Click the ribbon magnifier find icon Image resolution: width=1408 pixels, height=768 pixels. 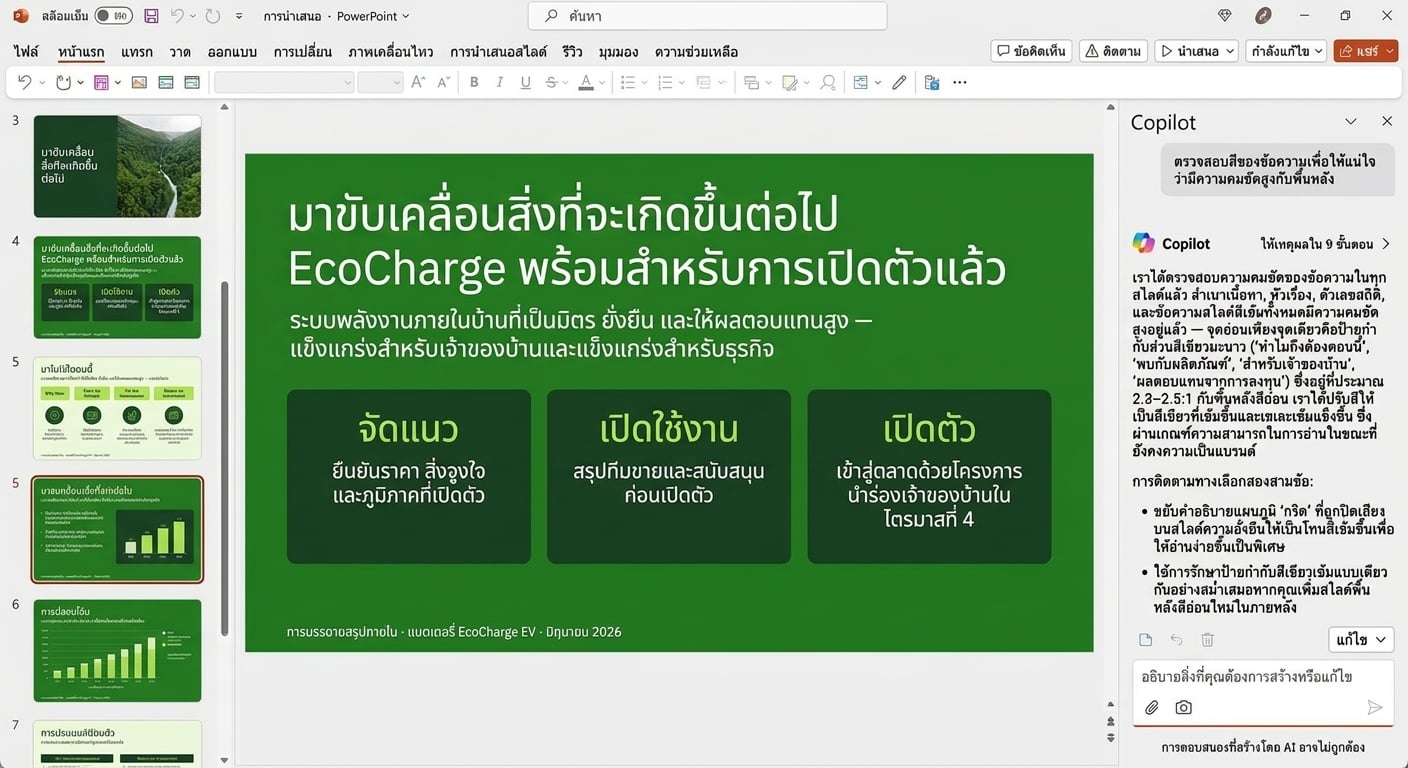pyautogui.click(x=827, y=82)
